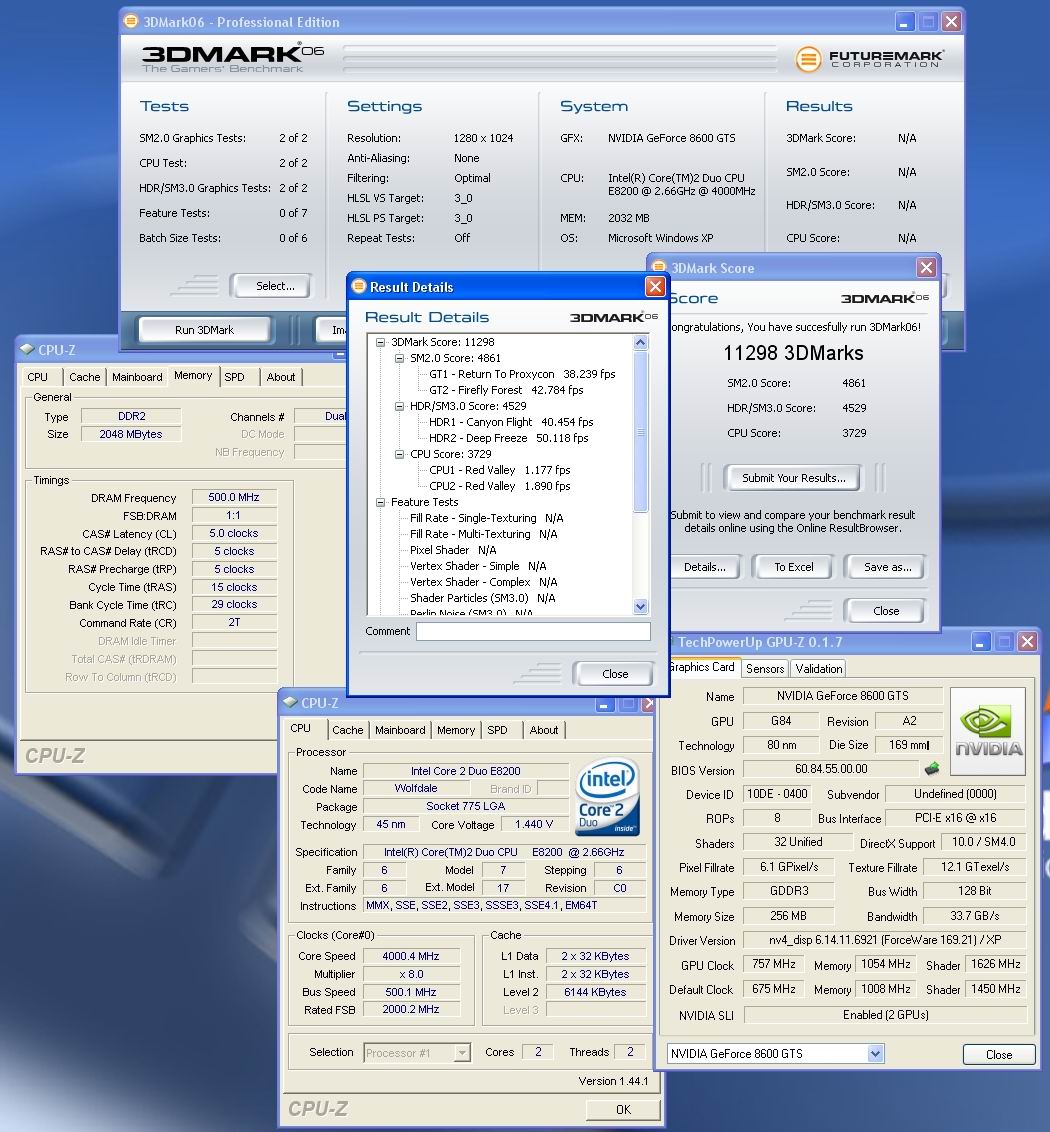Screen dimensions: 1050x1132
Task: Select the Pixel Shader N/A row
Action: tap(453, 550)
